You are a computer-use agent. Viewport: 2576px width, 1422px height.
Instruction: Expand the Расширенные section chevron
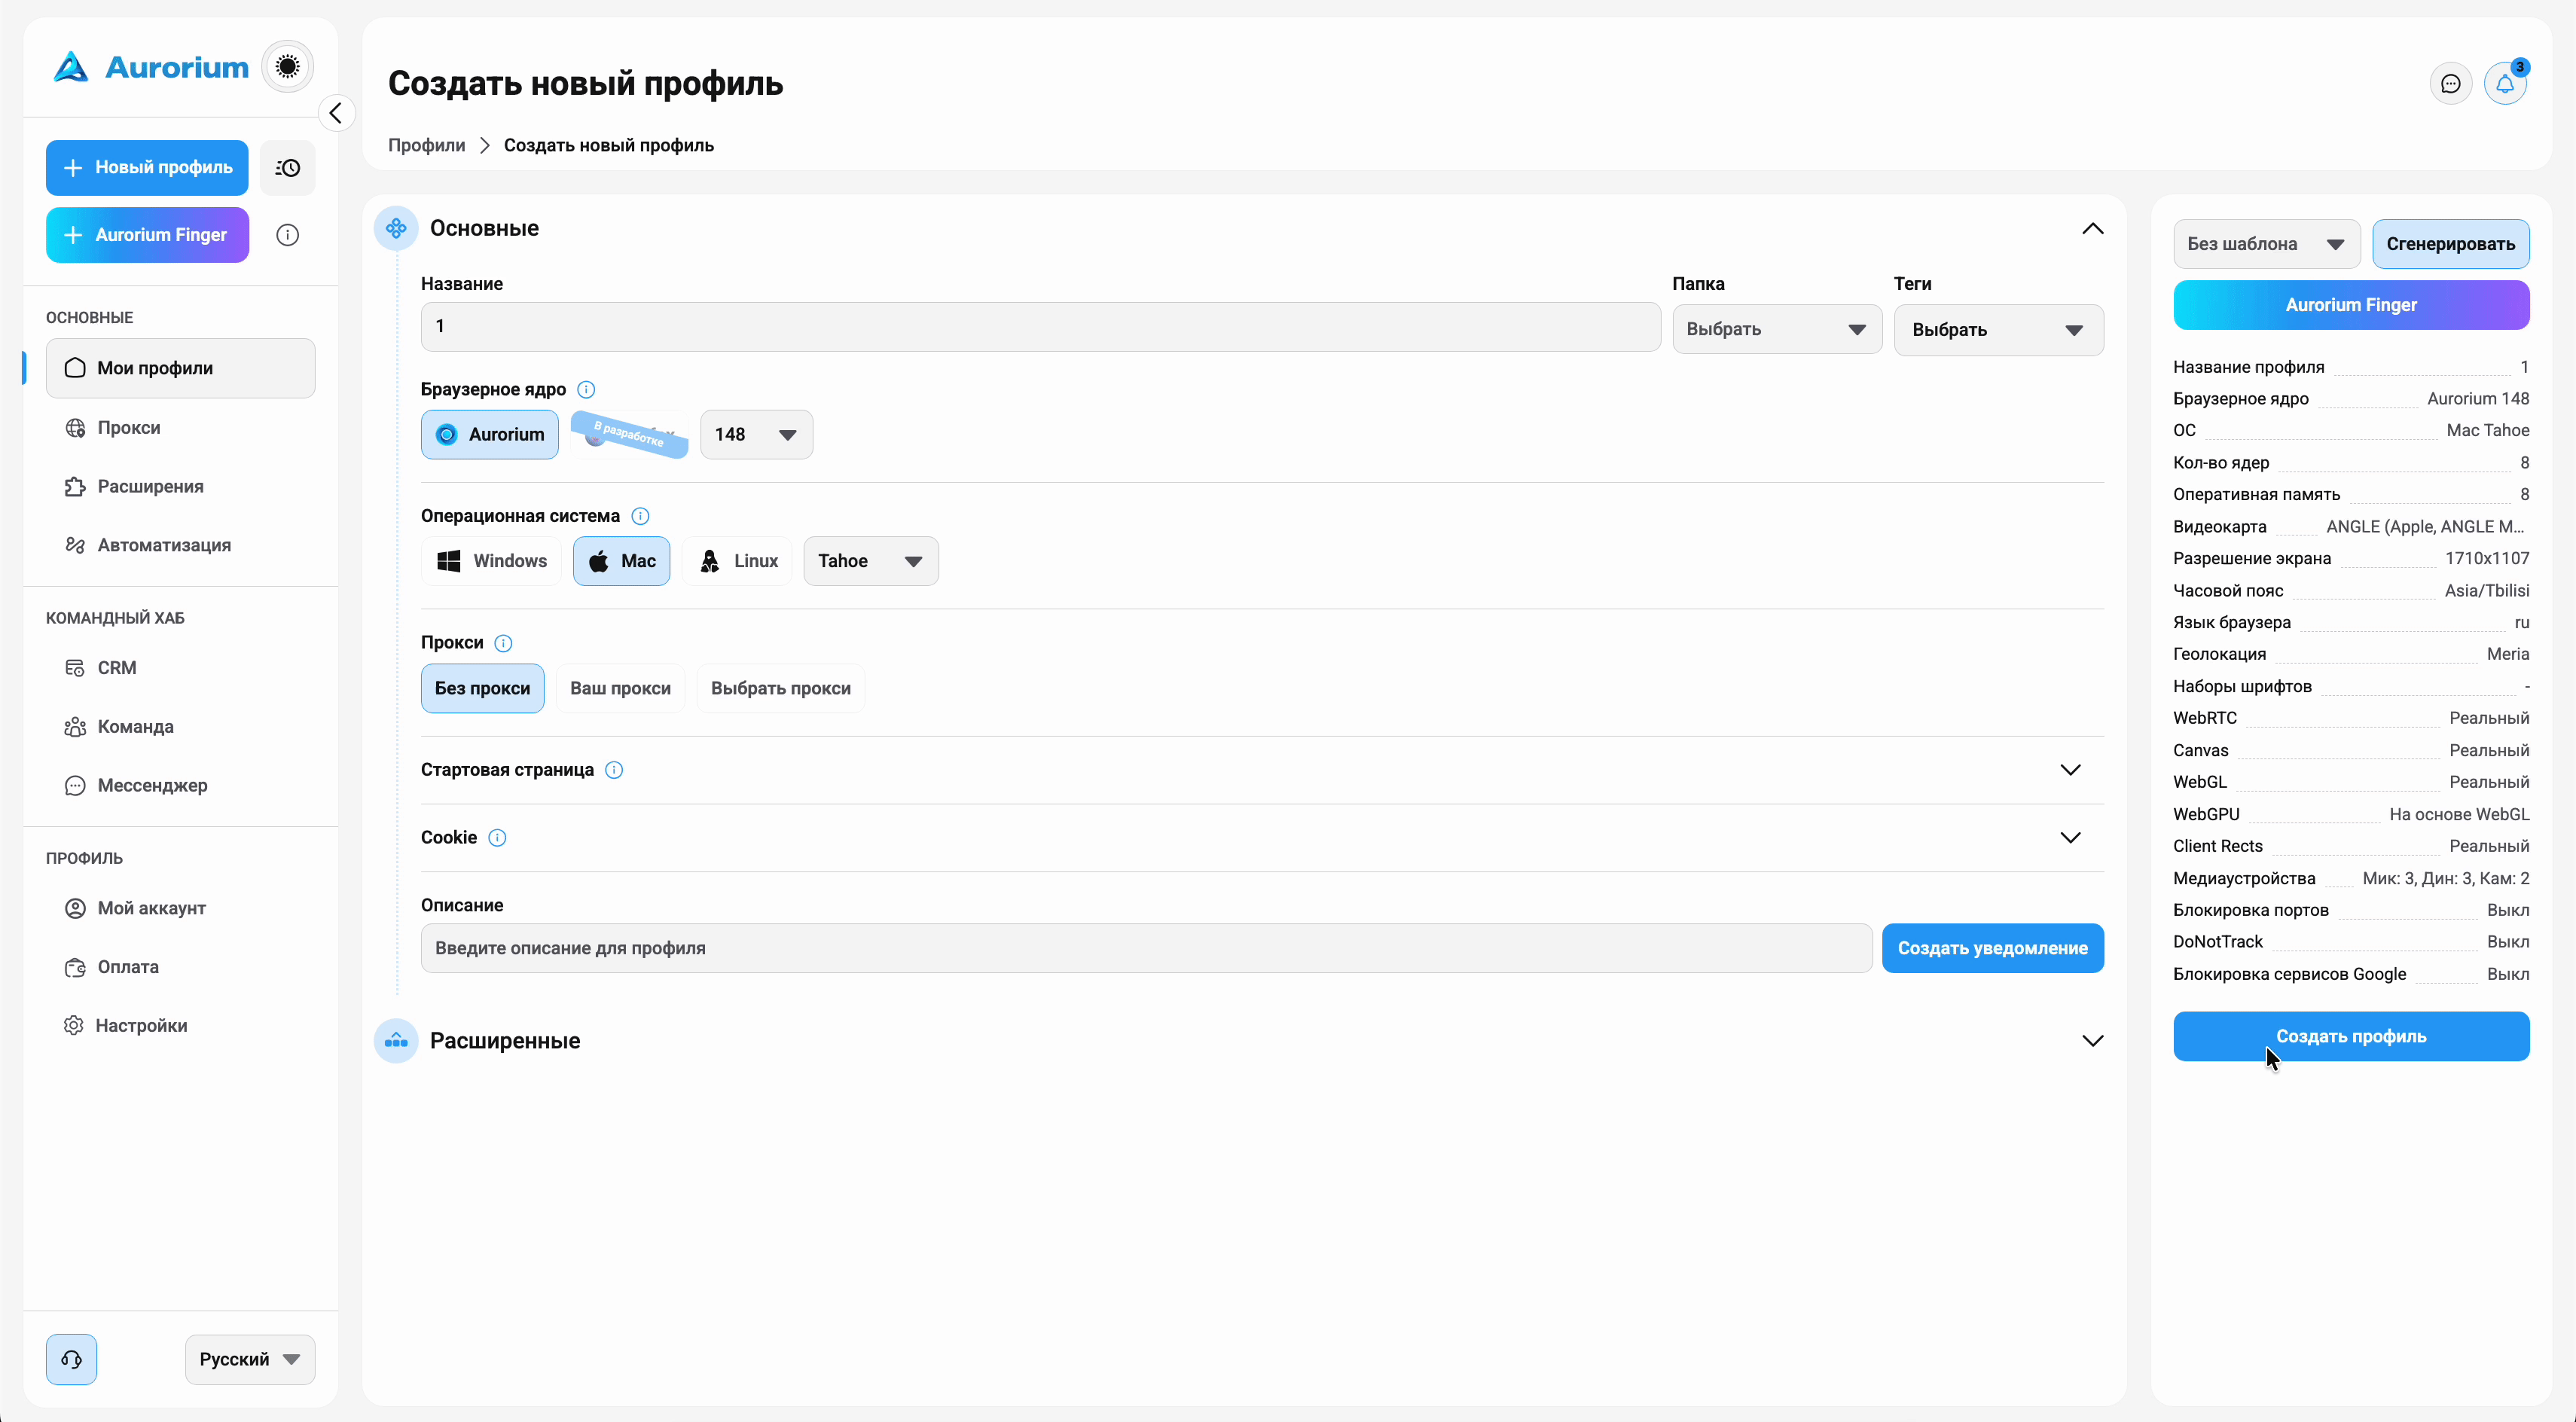point(2092,1041)
